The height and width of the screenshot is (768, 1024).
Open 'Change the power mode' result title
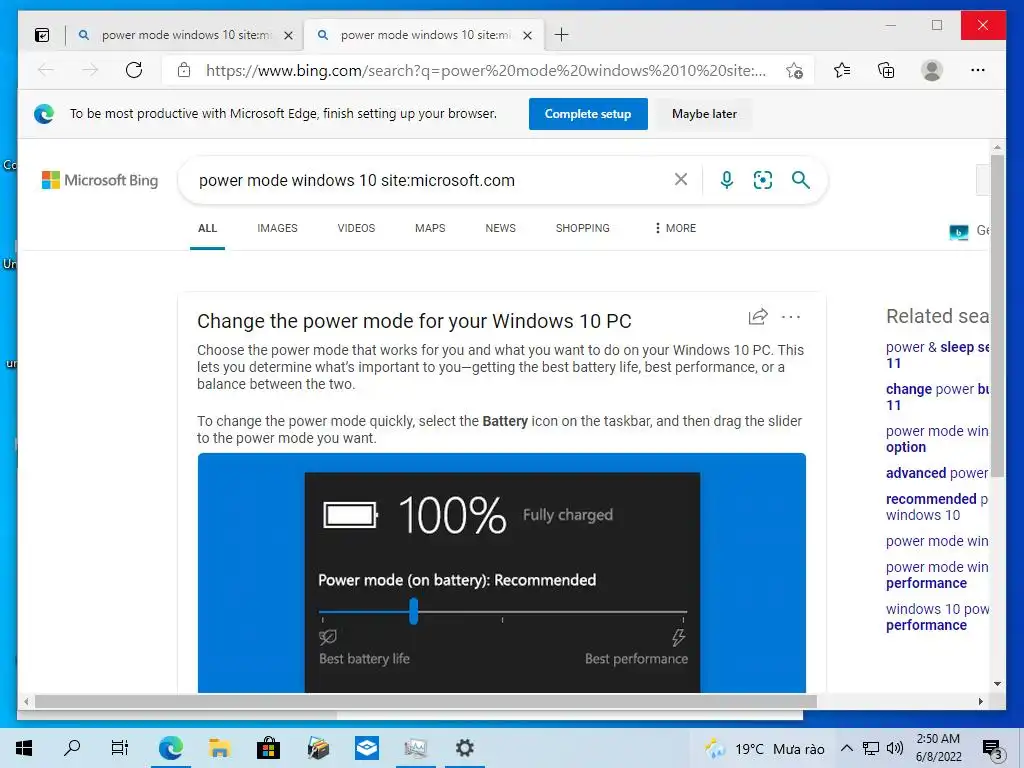pyautogui.click(x=414, y=321)
